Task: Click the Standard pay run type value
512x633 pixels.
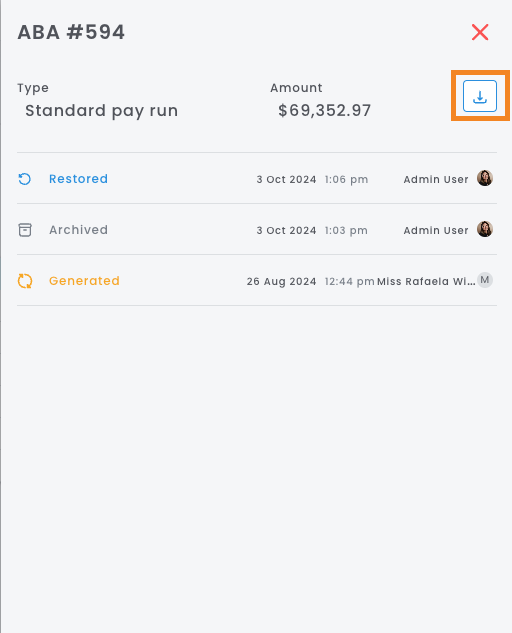Action: 101,111
